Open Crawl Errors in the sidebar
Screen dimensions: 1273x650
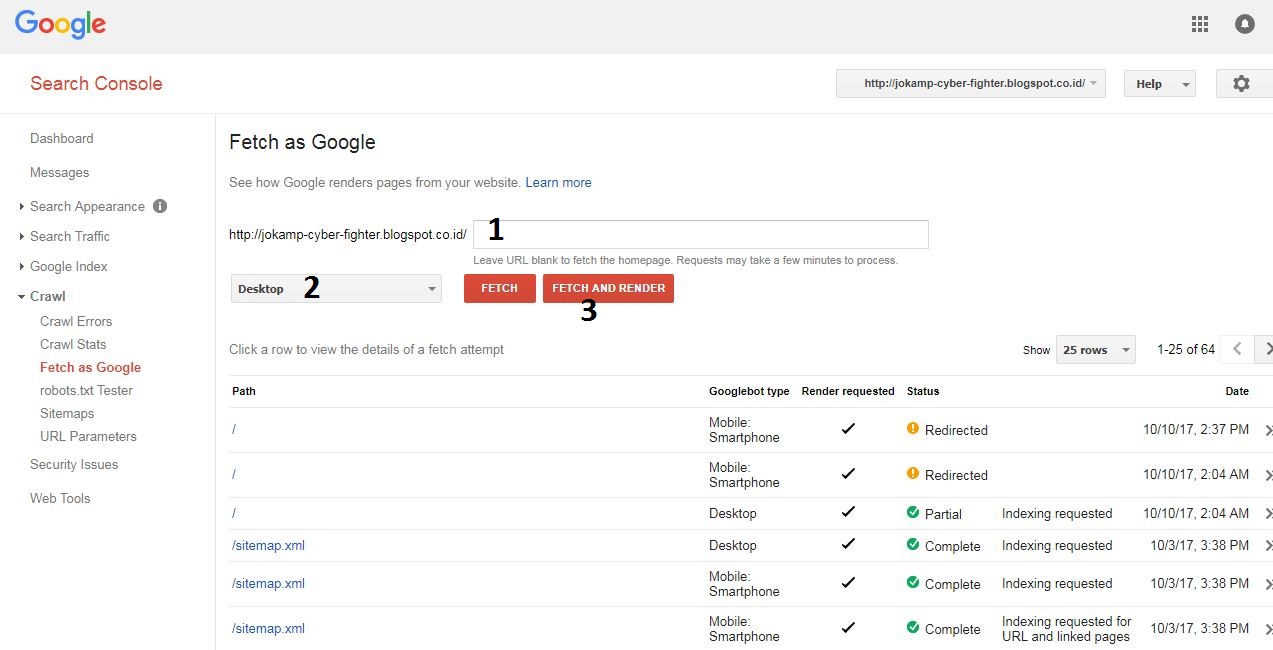tap(76, 321)
